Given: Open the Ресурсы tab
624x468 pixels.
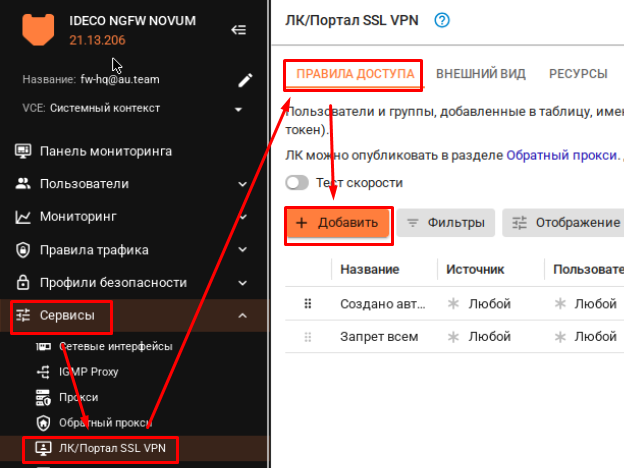Looking at the screenshot, I should pos(577,74).
